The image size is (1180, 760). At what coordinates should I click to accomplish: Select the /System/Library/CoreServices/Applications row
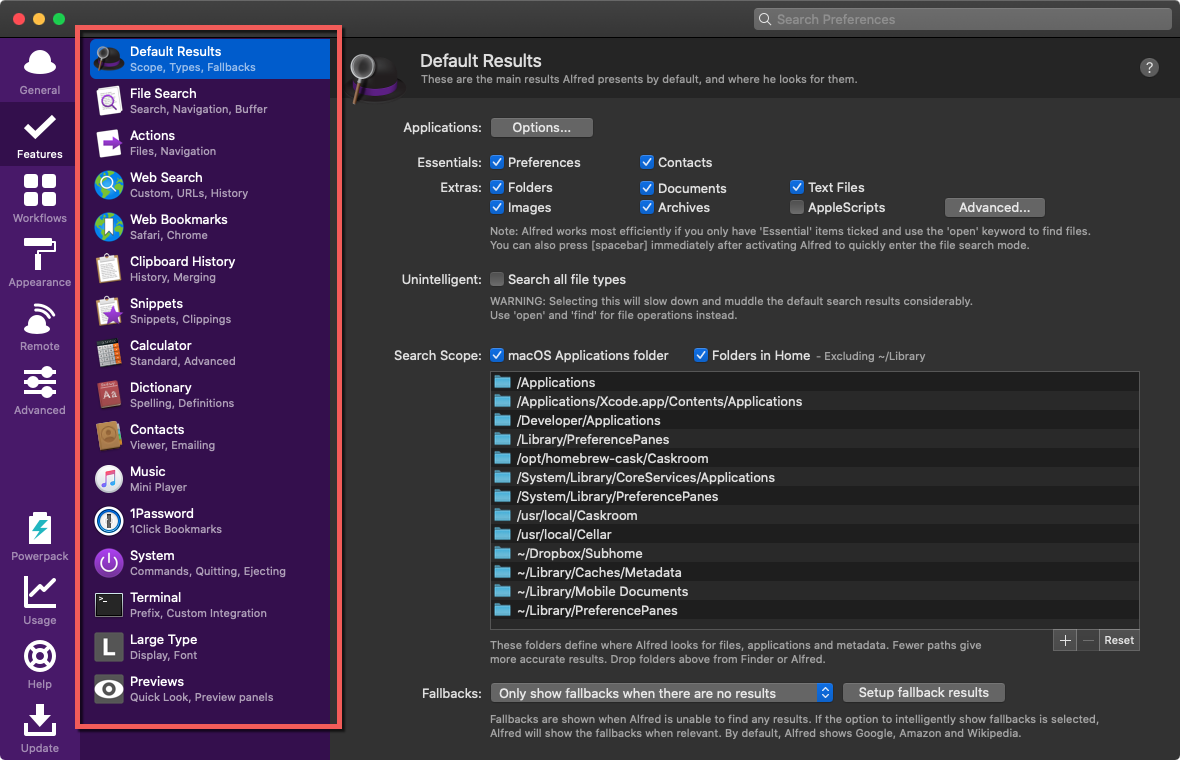coord(814,477)
